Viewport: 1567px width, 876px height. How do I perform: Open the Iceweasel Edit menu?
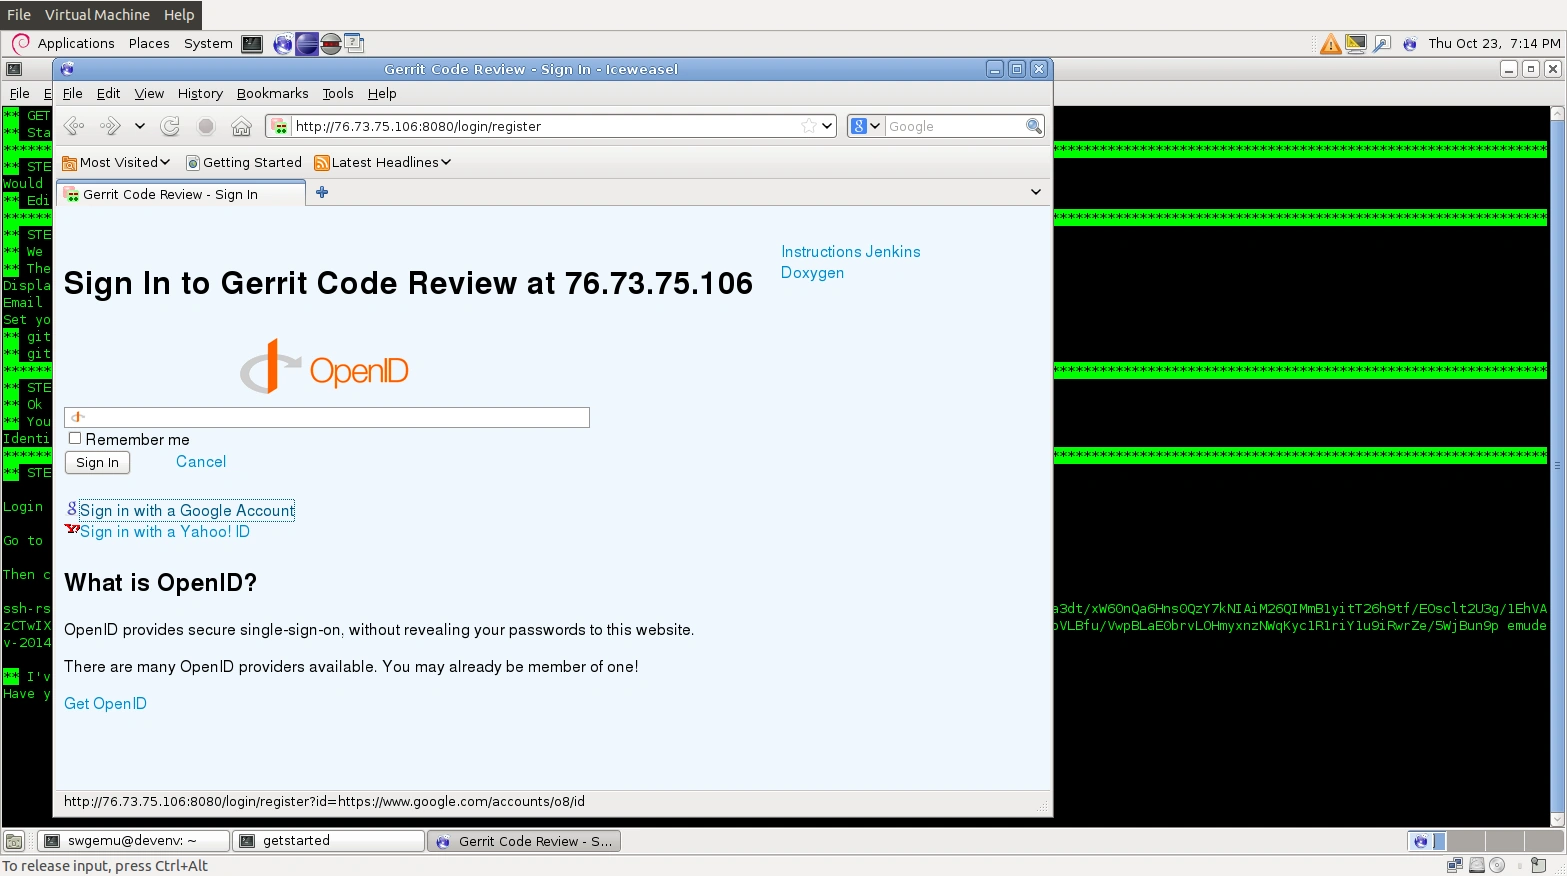pyautogui.click(x=108, y=93)
